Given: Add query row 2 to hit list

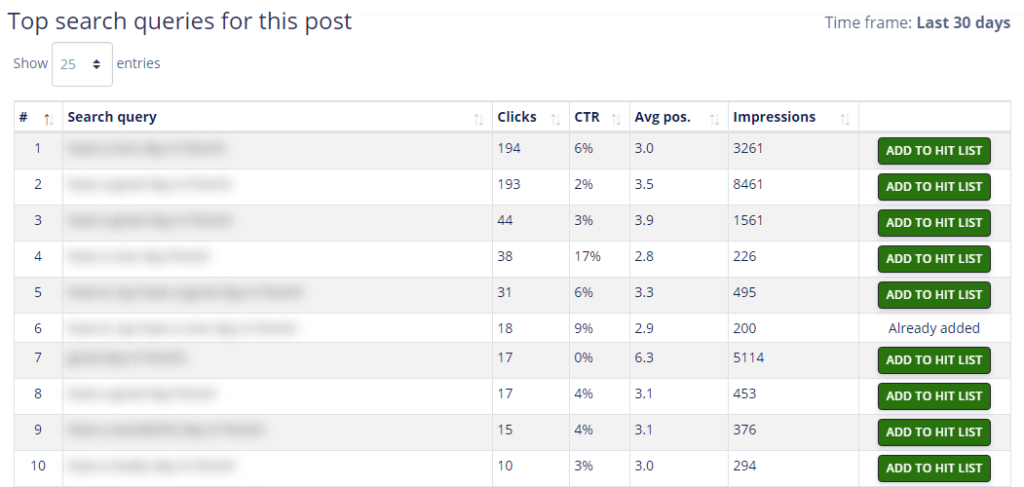Looking at the screenshot, I should 934,187.
